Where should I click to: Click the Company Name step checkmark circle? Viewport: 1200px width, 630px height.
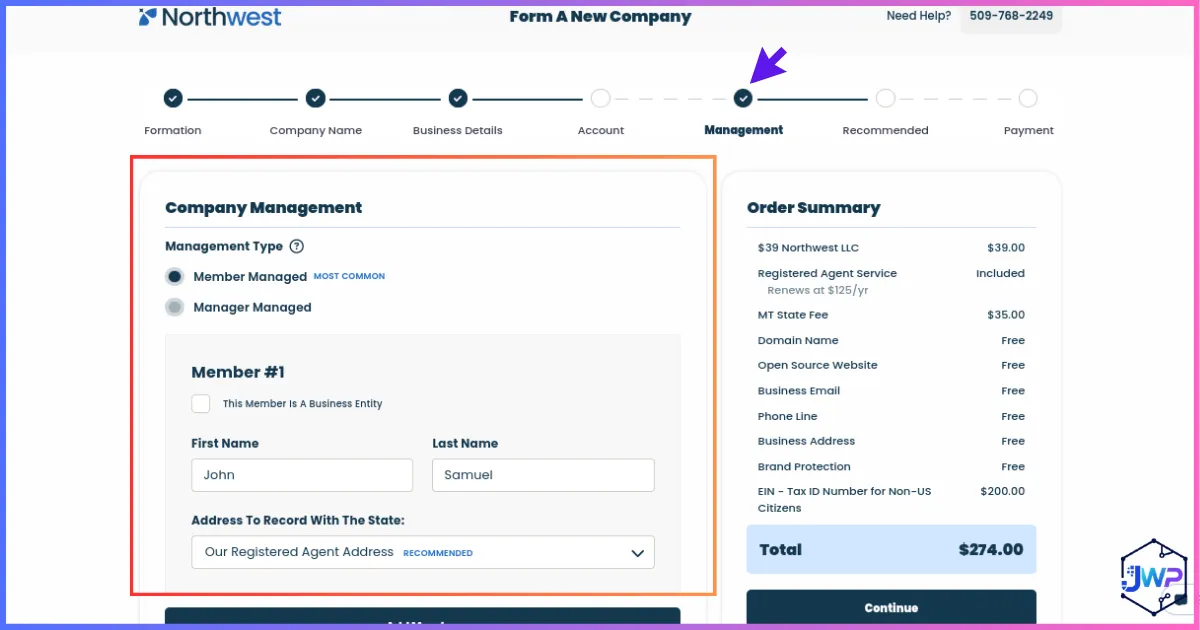(316, 98)
